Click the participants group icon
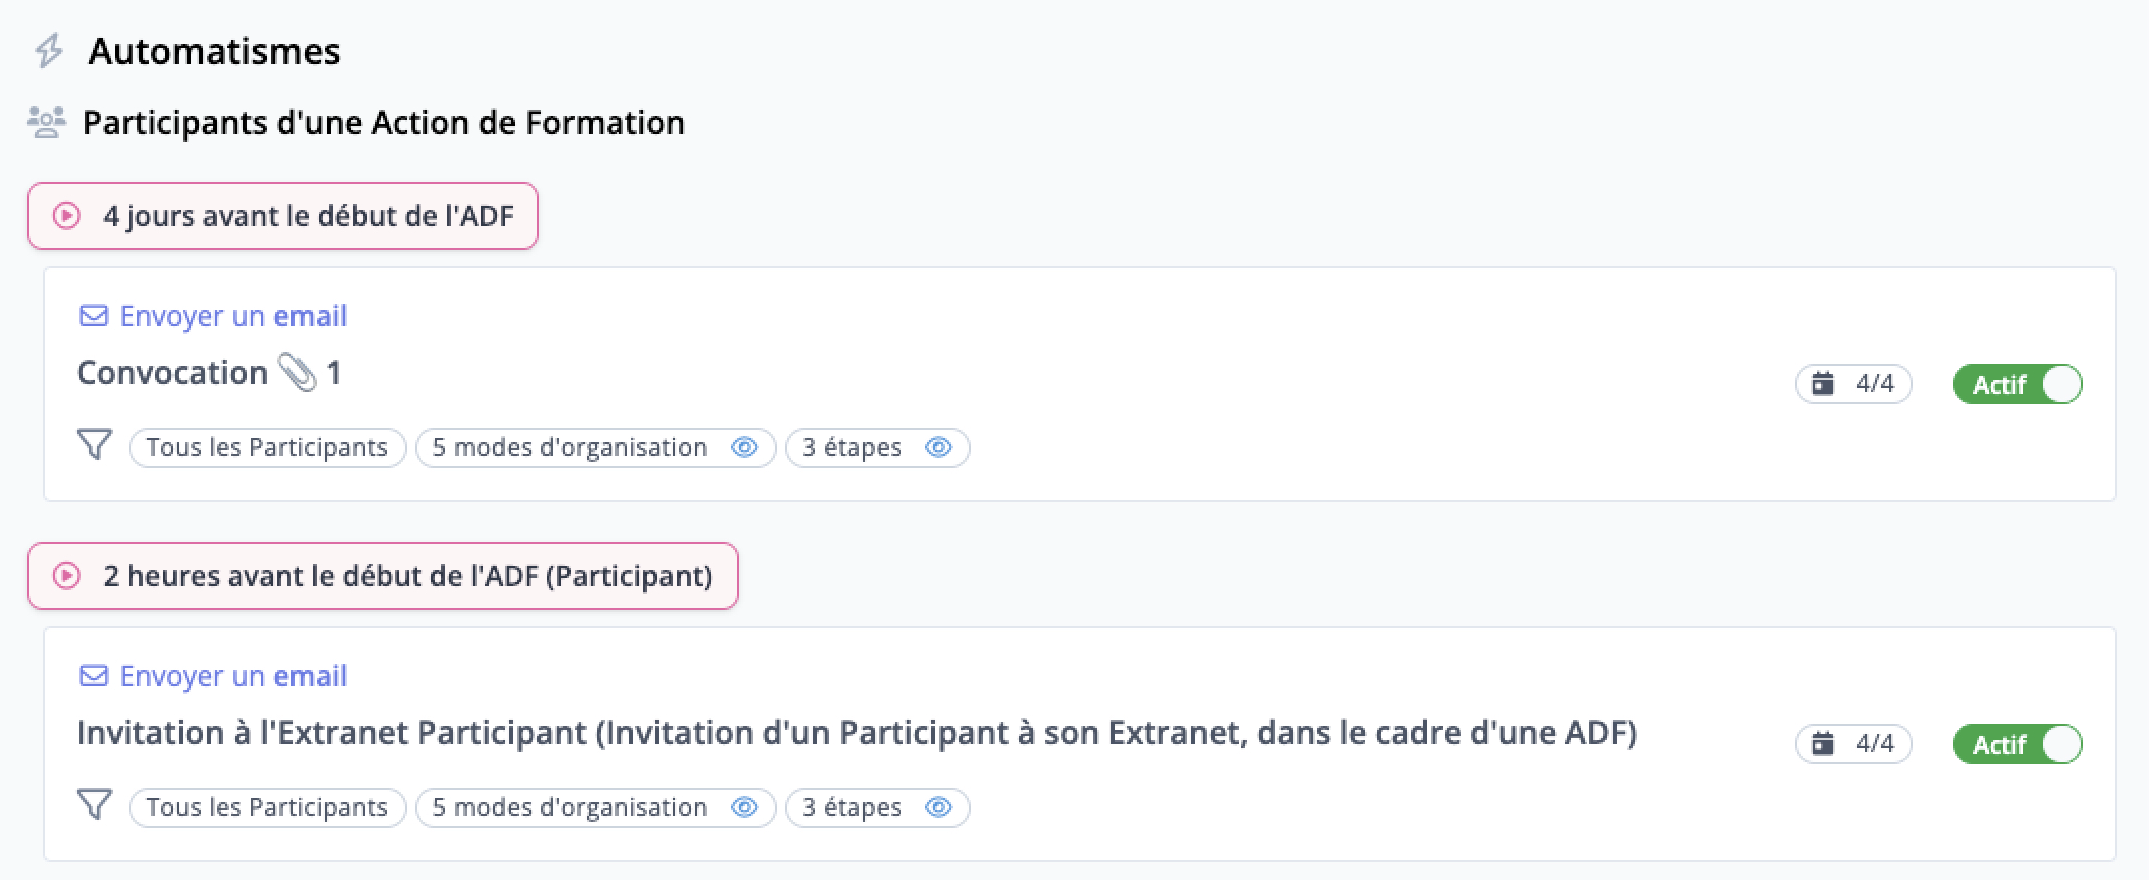 tap(46, 122)
